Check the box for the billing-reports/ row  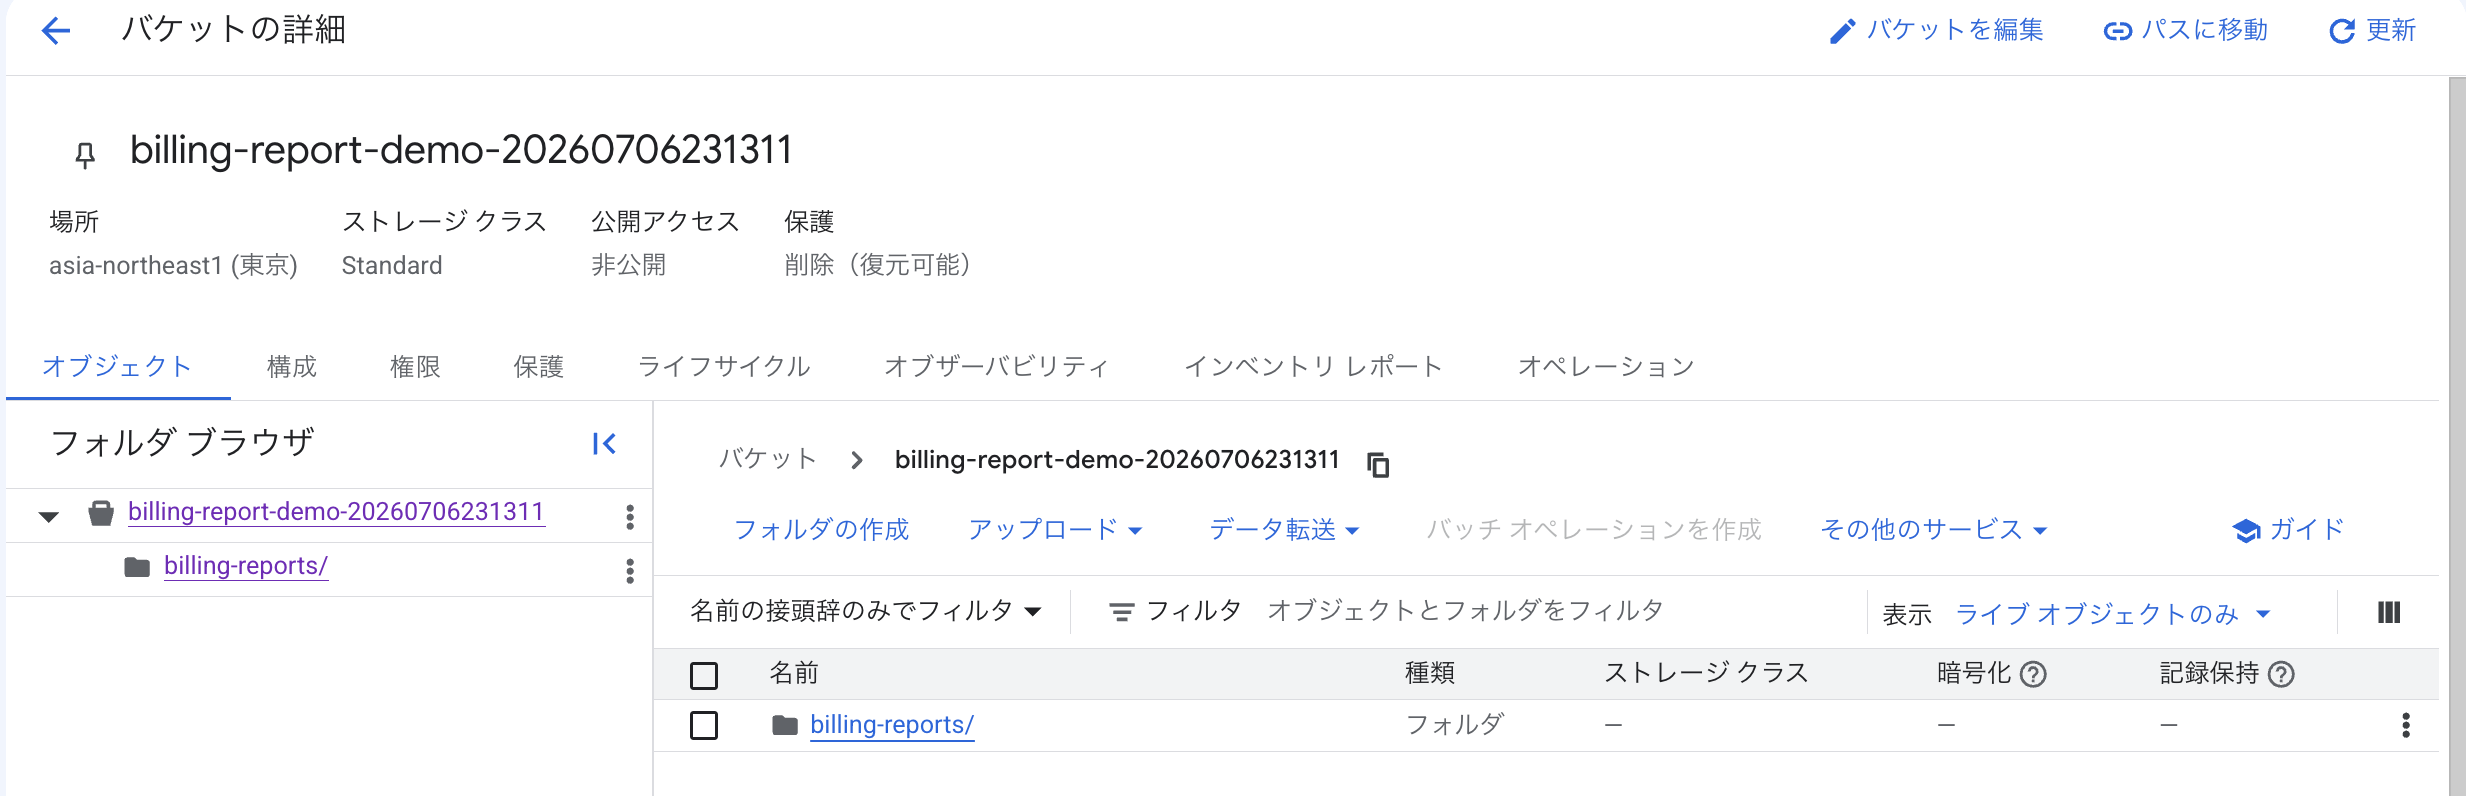[x=704, y=725]
